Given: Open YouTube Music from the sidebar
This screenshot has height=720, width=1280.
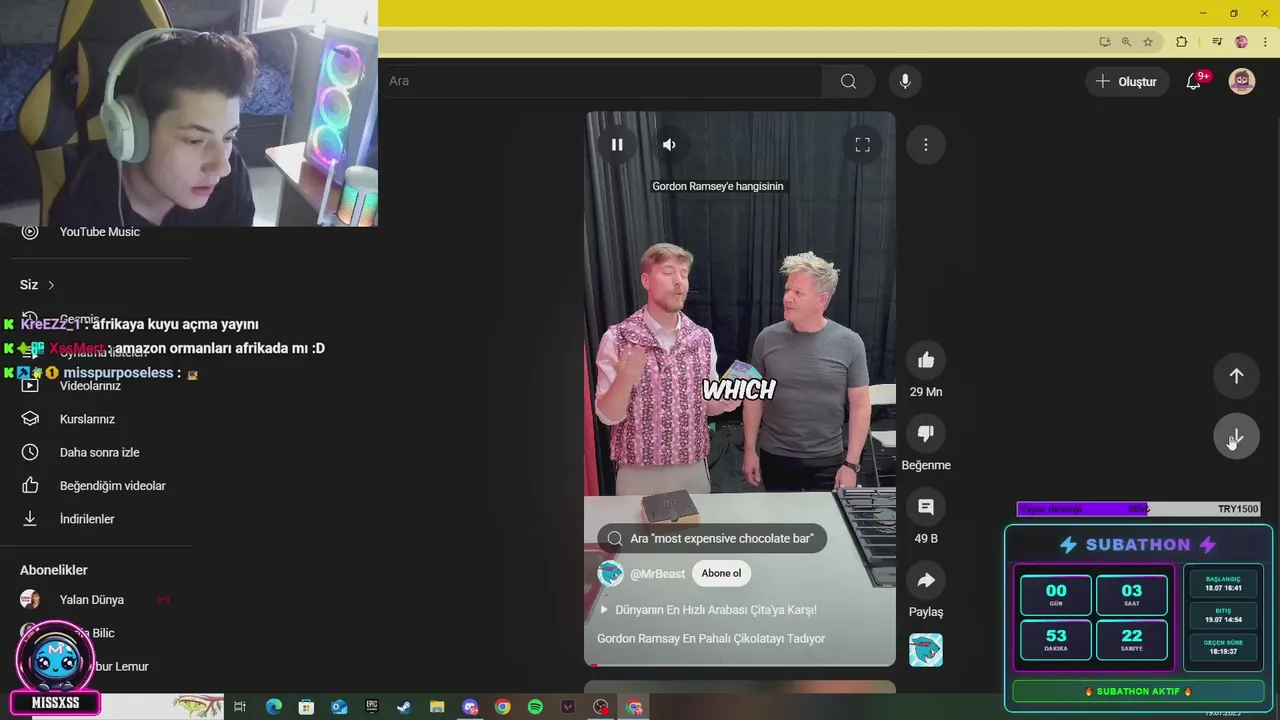Looking at the screenshot, I should pos(99,232).
